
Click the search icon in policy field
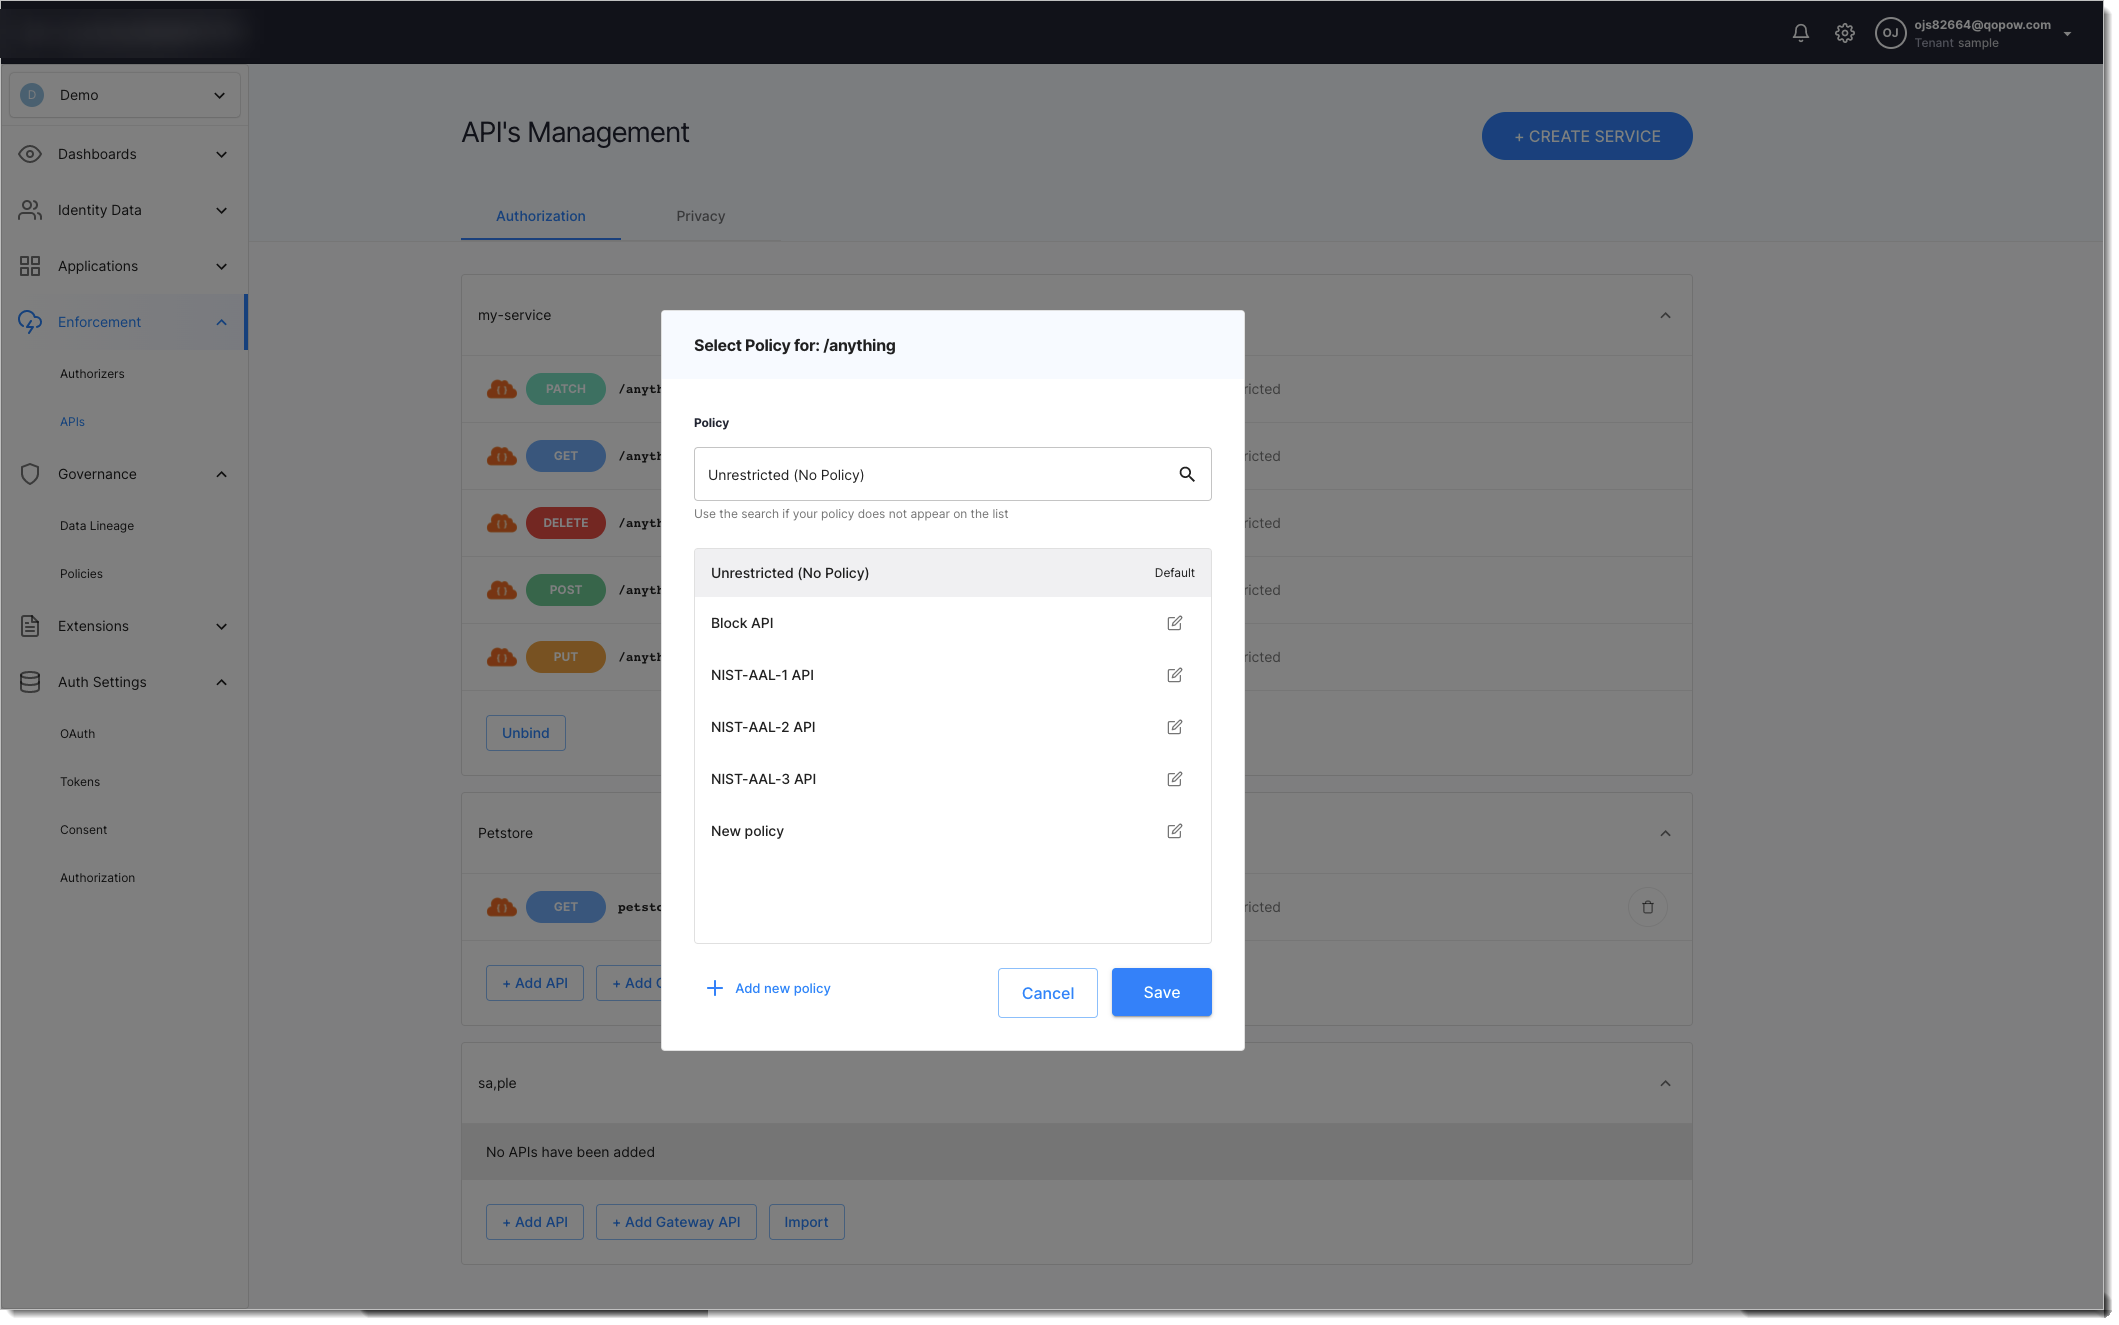pyautogui.click(x=1188, y=473)
